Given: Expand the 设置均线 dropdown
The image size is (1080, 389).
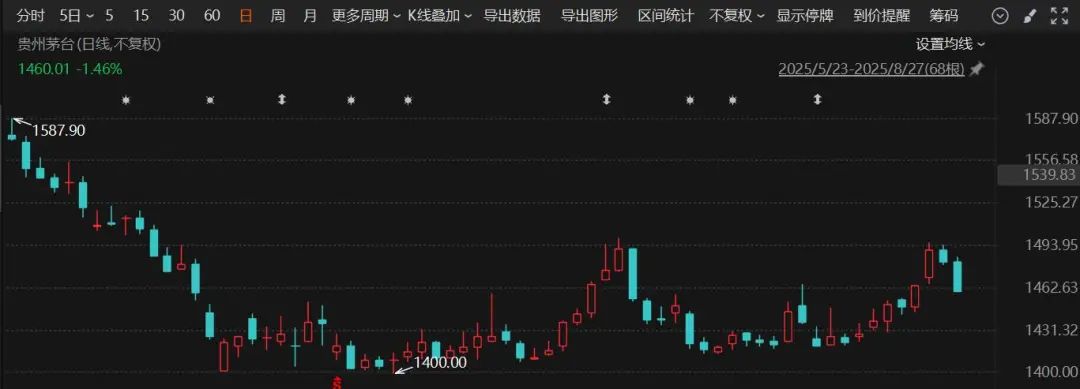Looking at the screenshot, I should (x=950, y=44).
